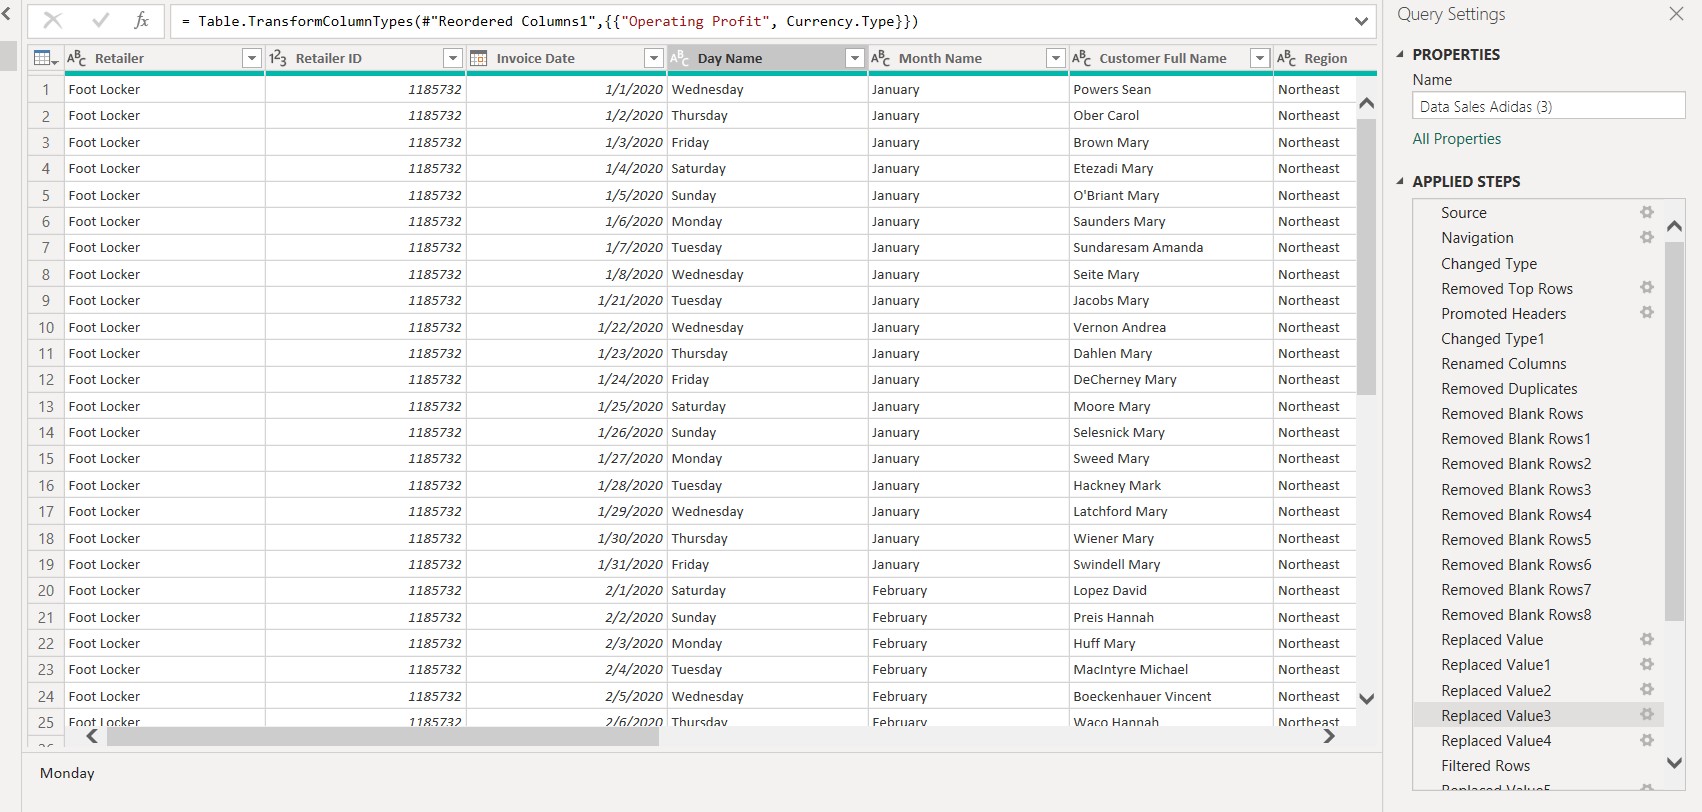Select the cell 'Sundaresam Amanda'
This screenshot has width=1702, height=812.
[x=1170, y=247]
